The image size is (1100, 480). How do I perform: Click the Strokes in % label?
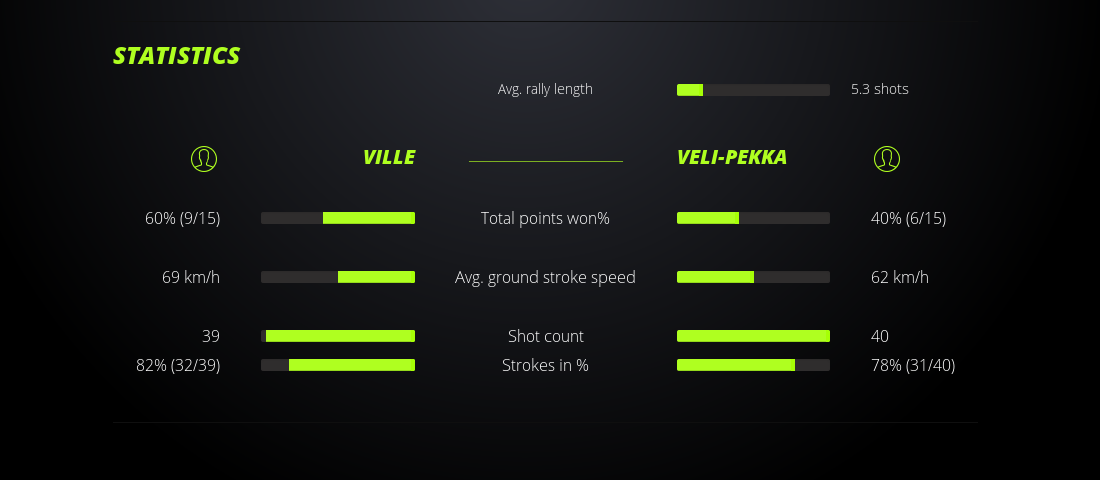(x=545, y=365)
